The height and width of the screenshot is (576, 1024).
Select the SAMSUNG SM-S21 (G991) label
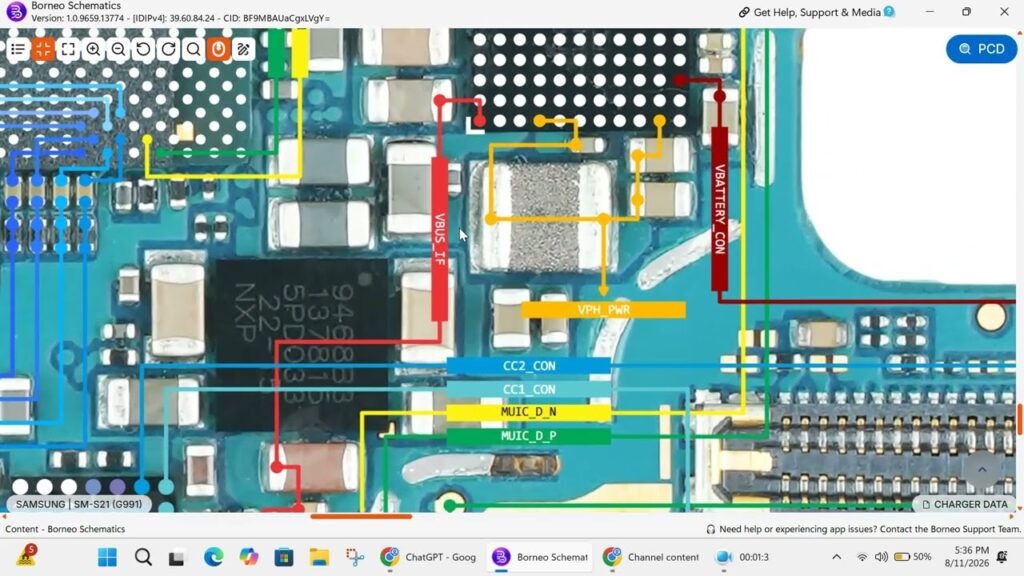pos(78,504)
